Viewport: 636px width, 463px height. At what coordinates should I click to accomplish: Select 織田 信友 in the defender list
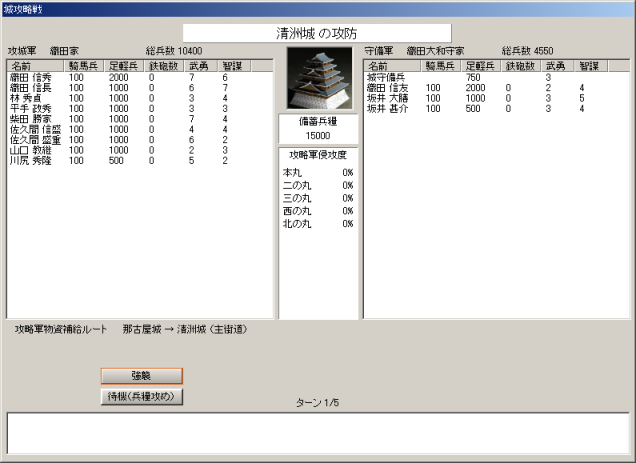coord(388,88)
